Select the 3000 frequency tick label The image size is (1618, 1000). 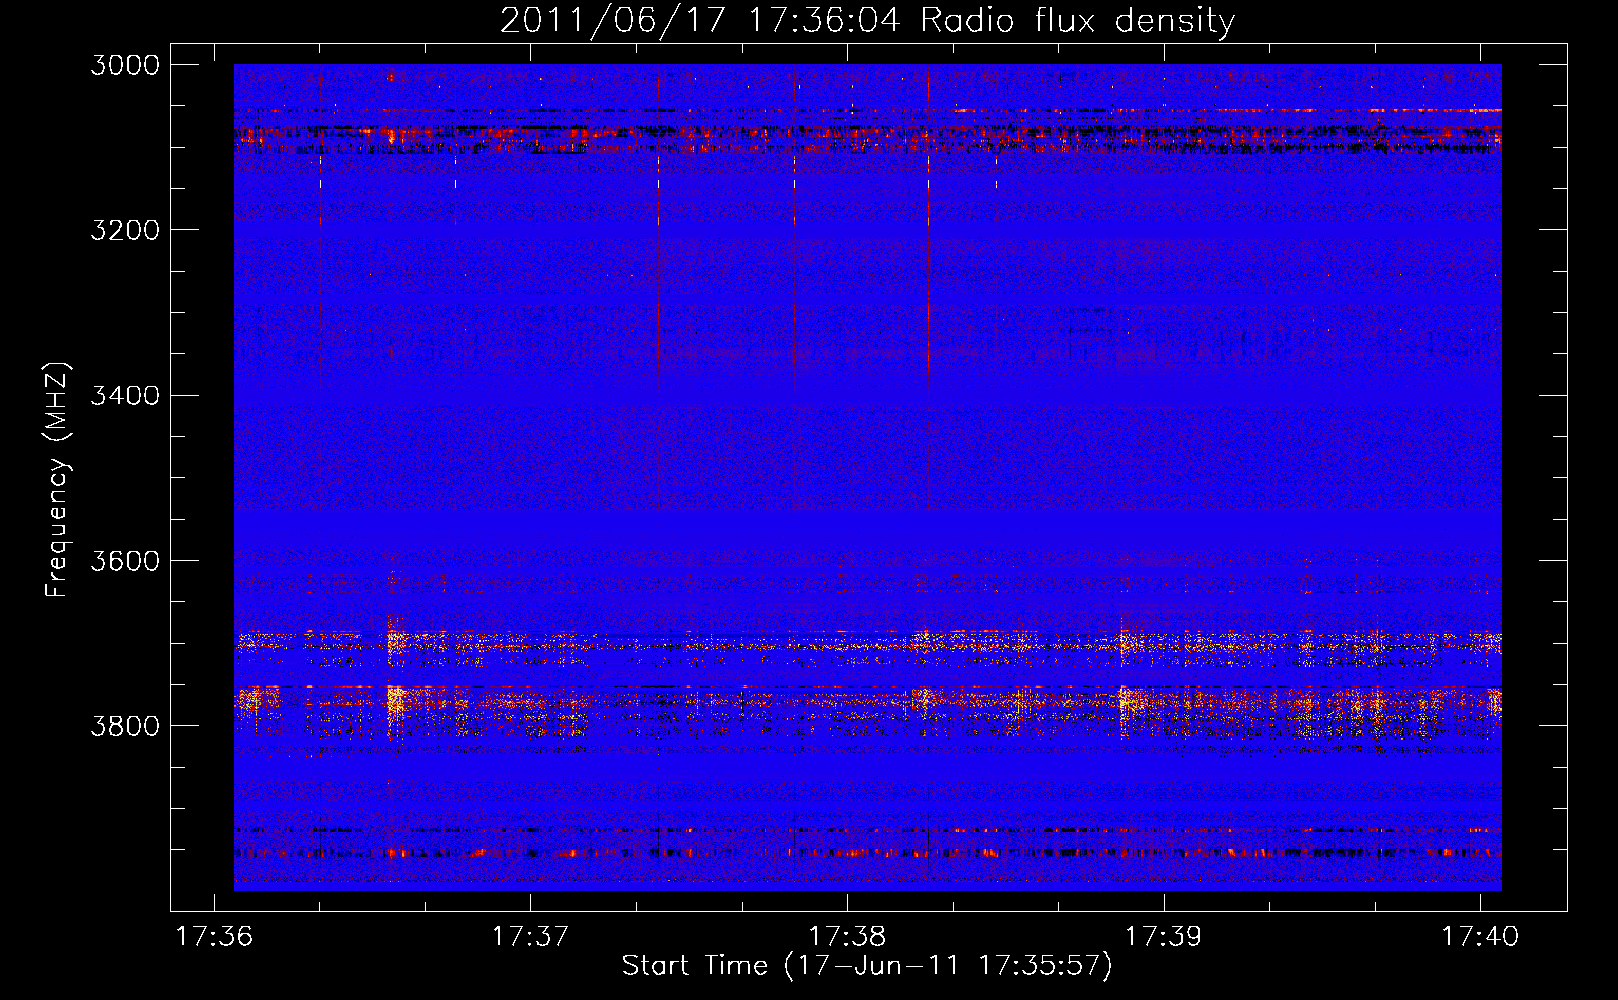tap(125, 65)
